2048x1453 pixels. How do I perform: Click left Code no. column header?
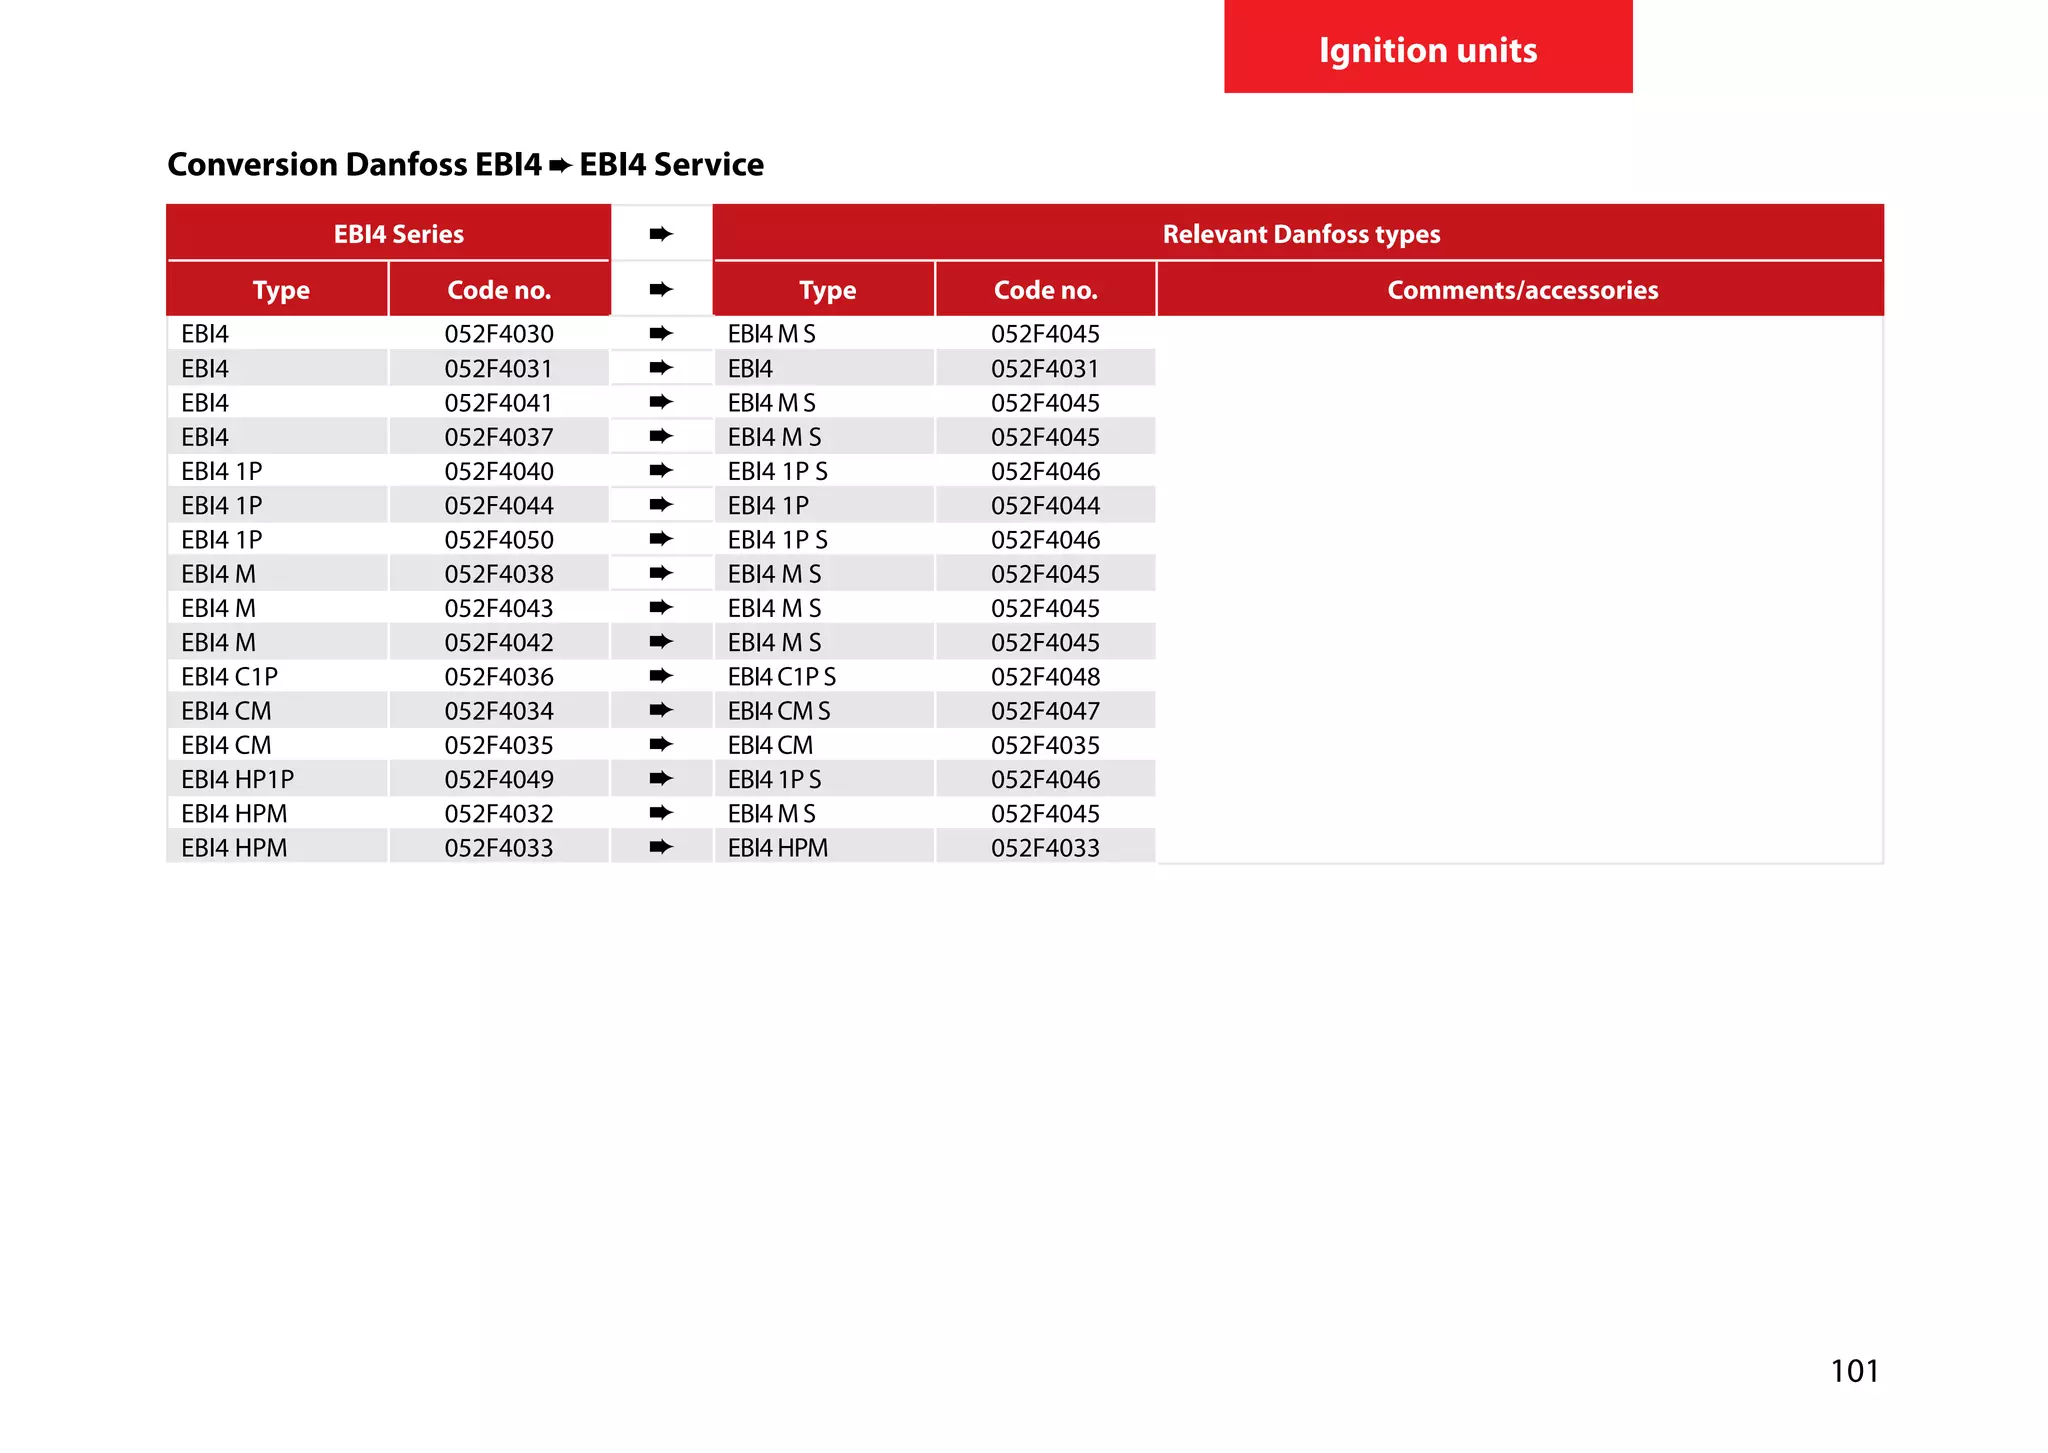point(499,290)
